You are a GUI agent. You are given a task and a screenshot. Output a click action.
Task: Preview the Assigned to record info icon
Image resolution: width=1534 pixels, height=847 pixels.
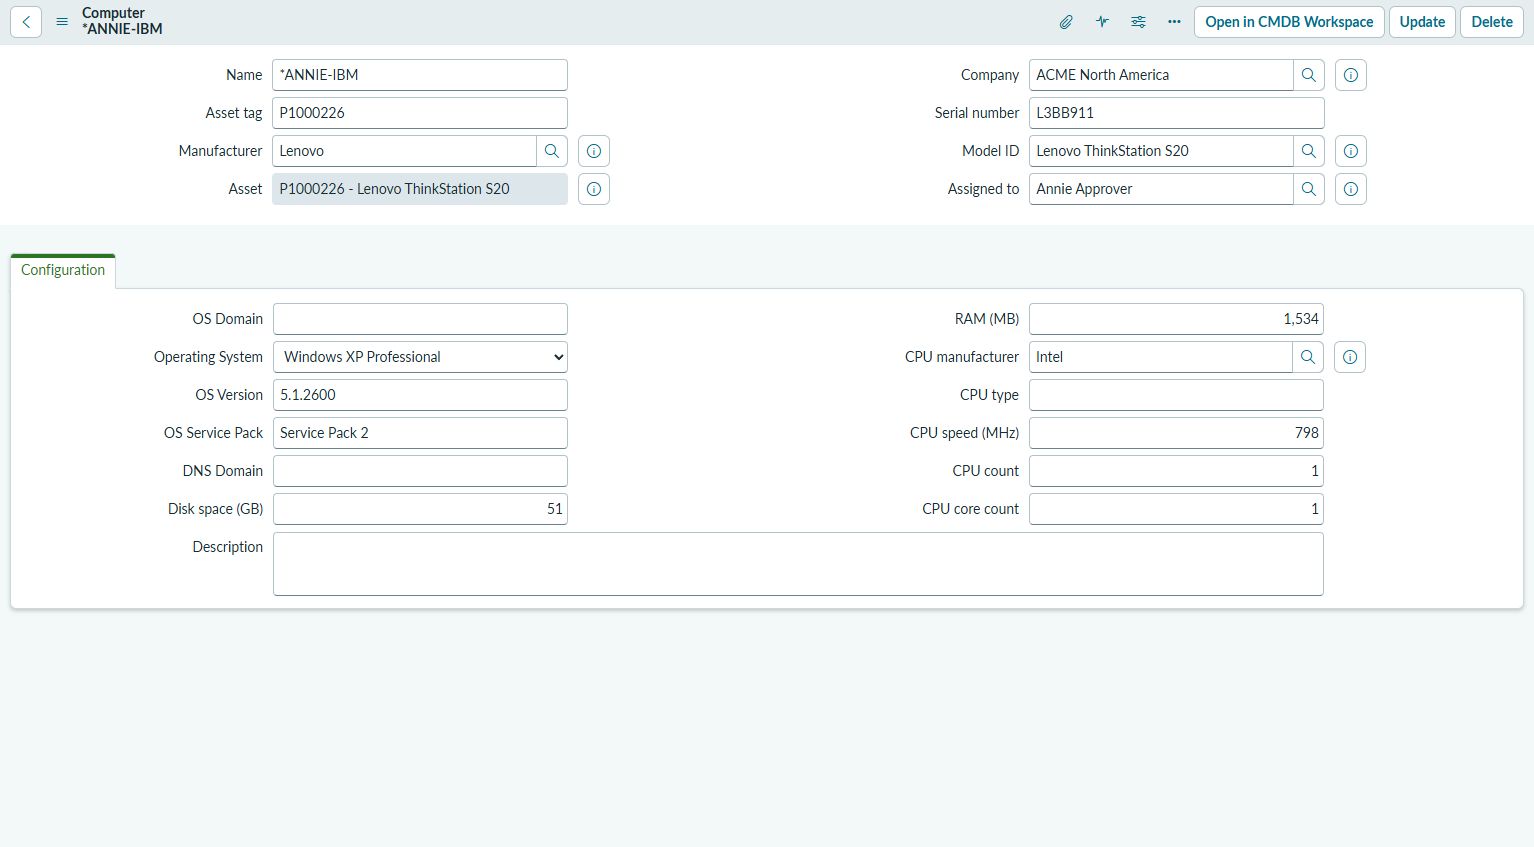click(1351, 189)
